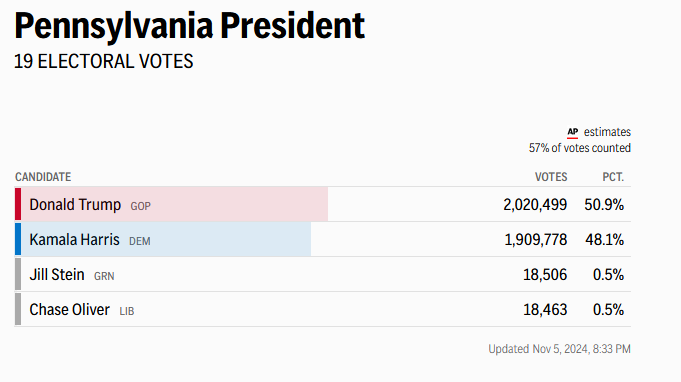681x382 pixels.
Task: Click the GOP party label
Action: point(141,206)
